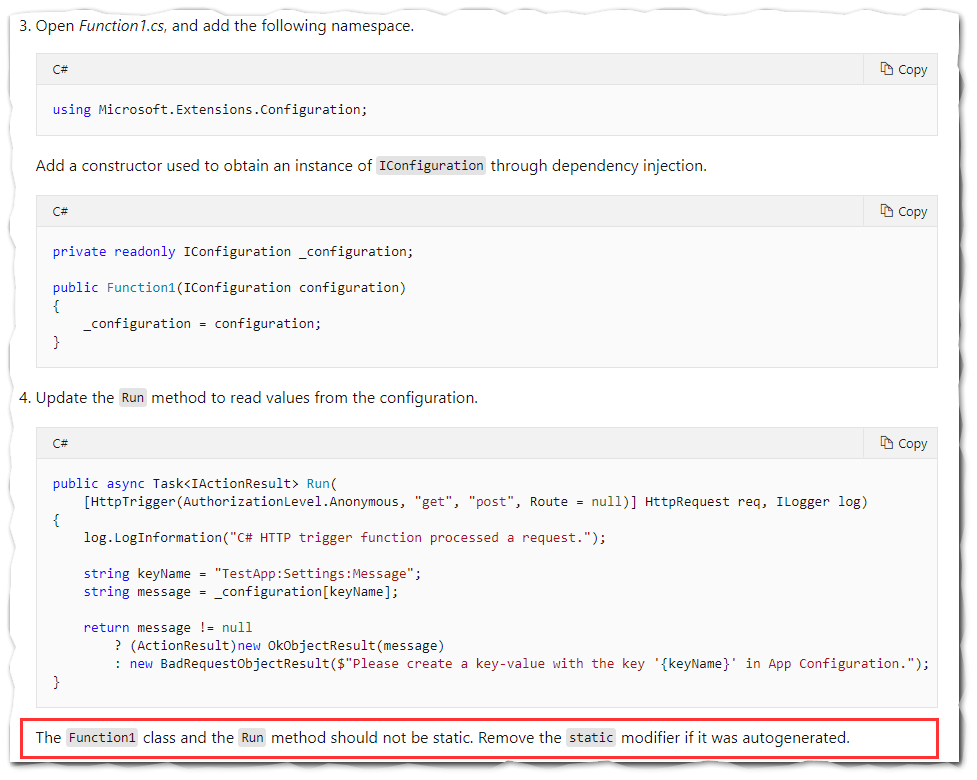Screen dimensions: 977x780
Task: Click the HttpTrigger attribute line
Action: click(x=475, y=502)
